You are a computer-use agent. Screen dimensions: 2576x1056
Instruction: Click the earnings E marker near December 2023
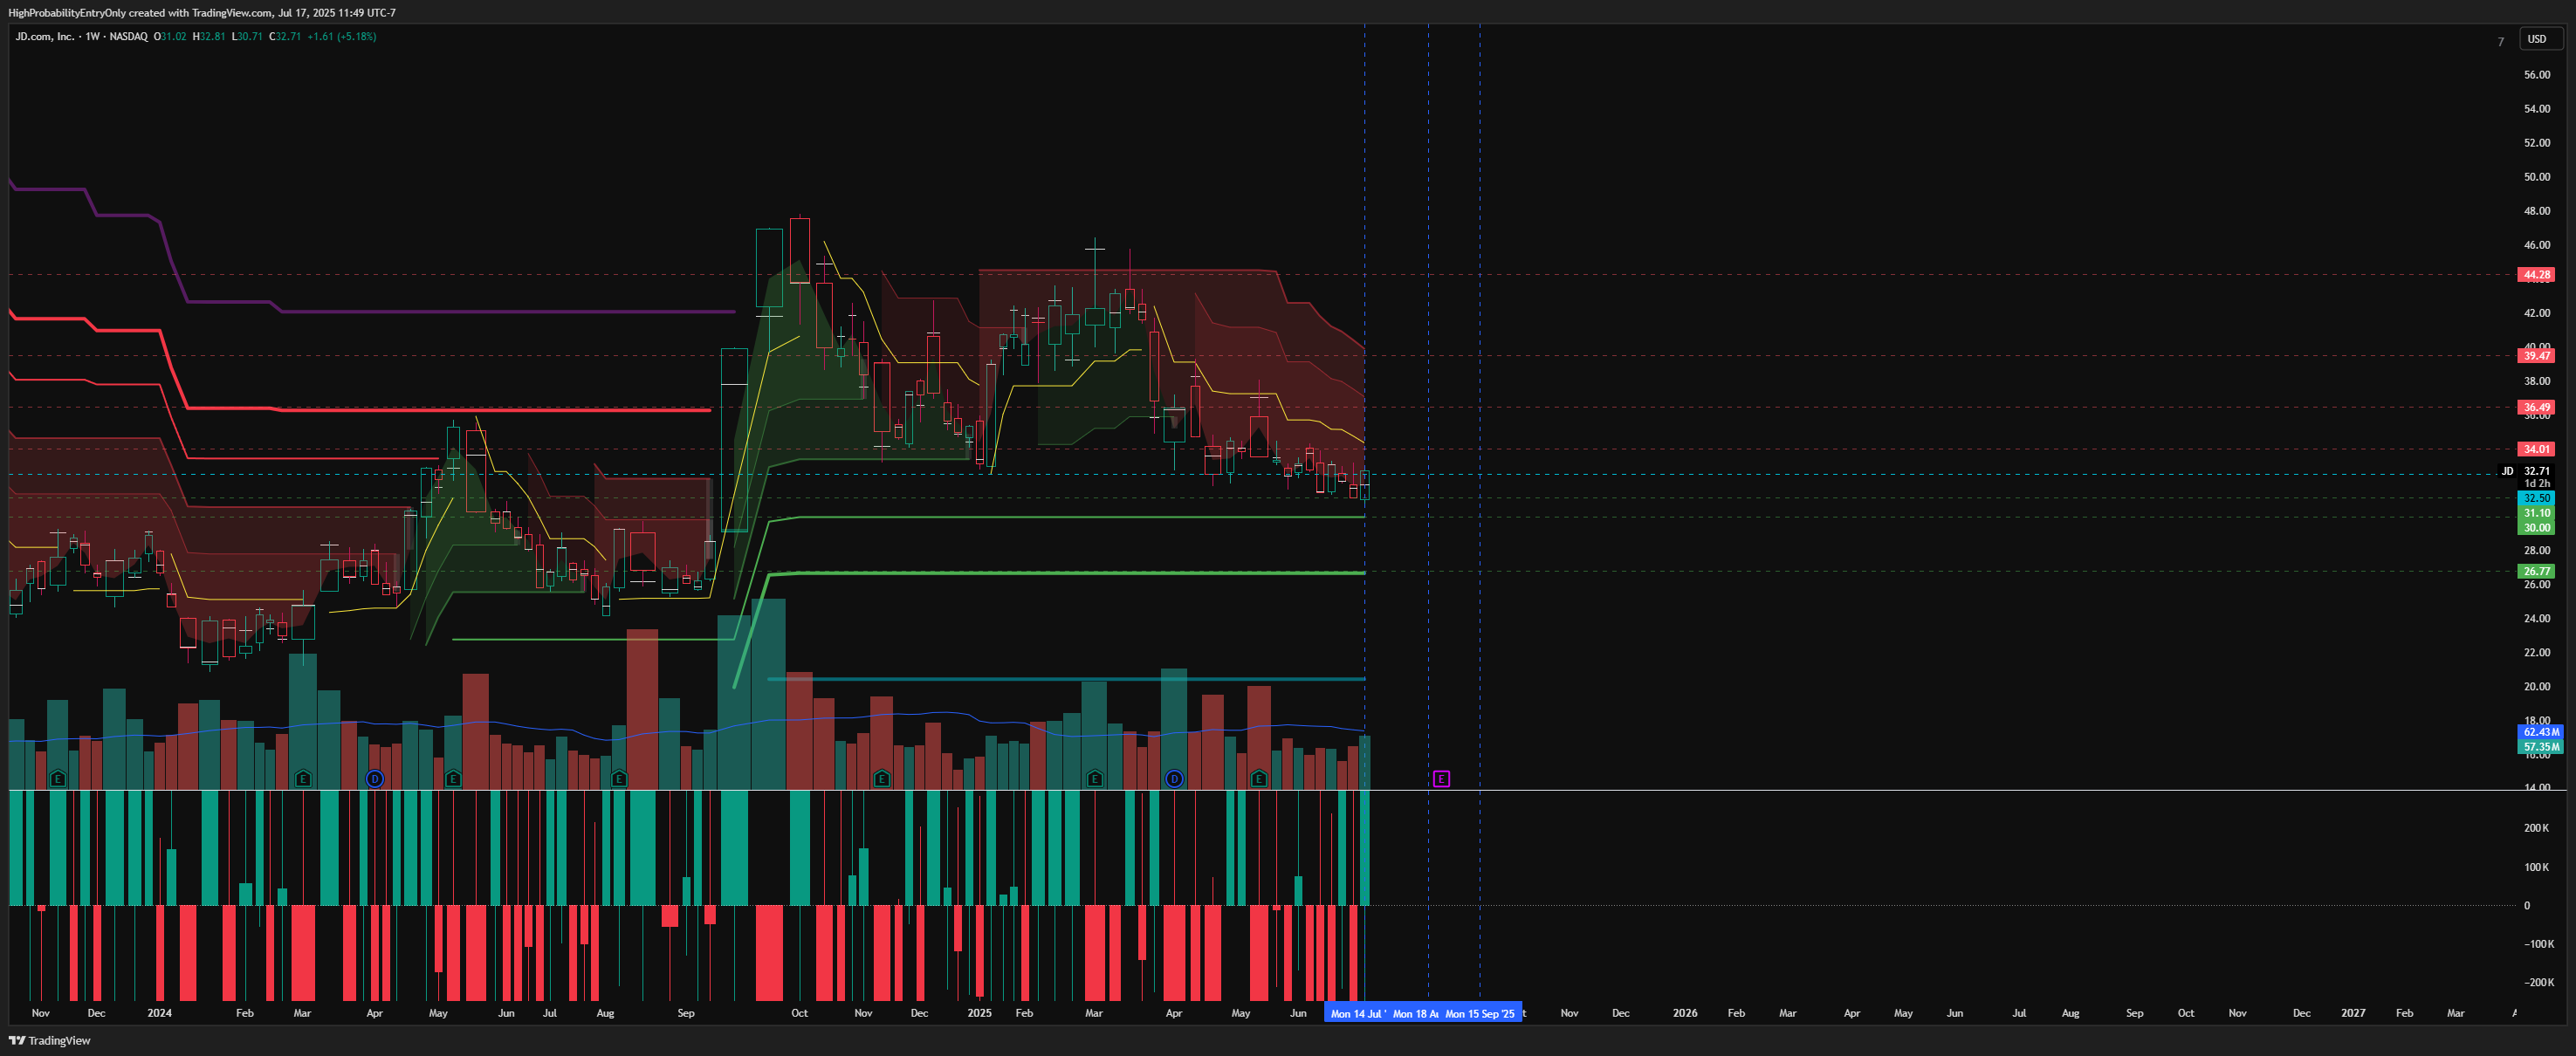(58, 778)
